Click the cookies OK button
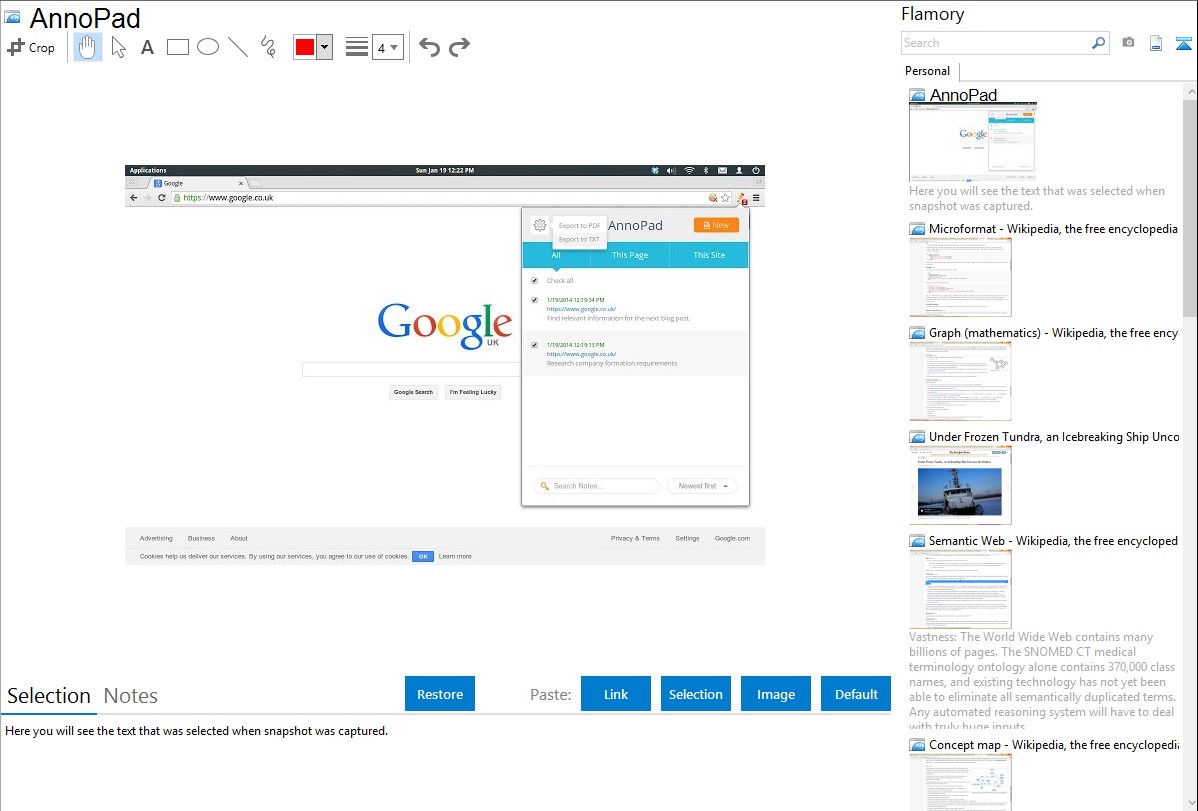 coord(423,556)
